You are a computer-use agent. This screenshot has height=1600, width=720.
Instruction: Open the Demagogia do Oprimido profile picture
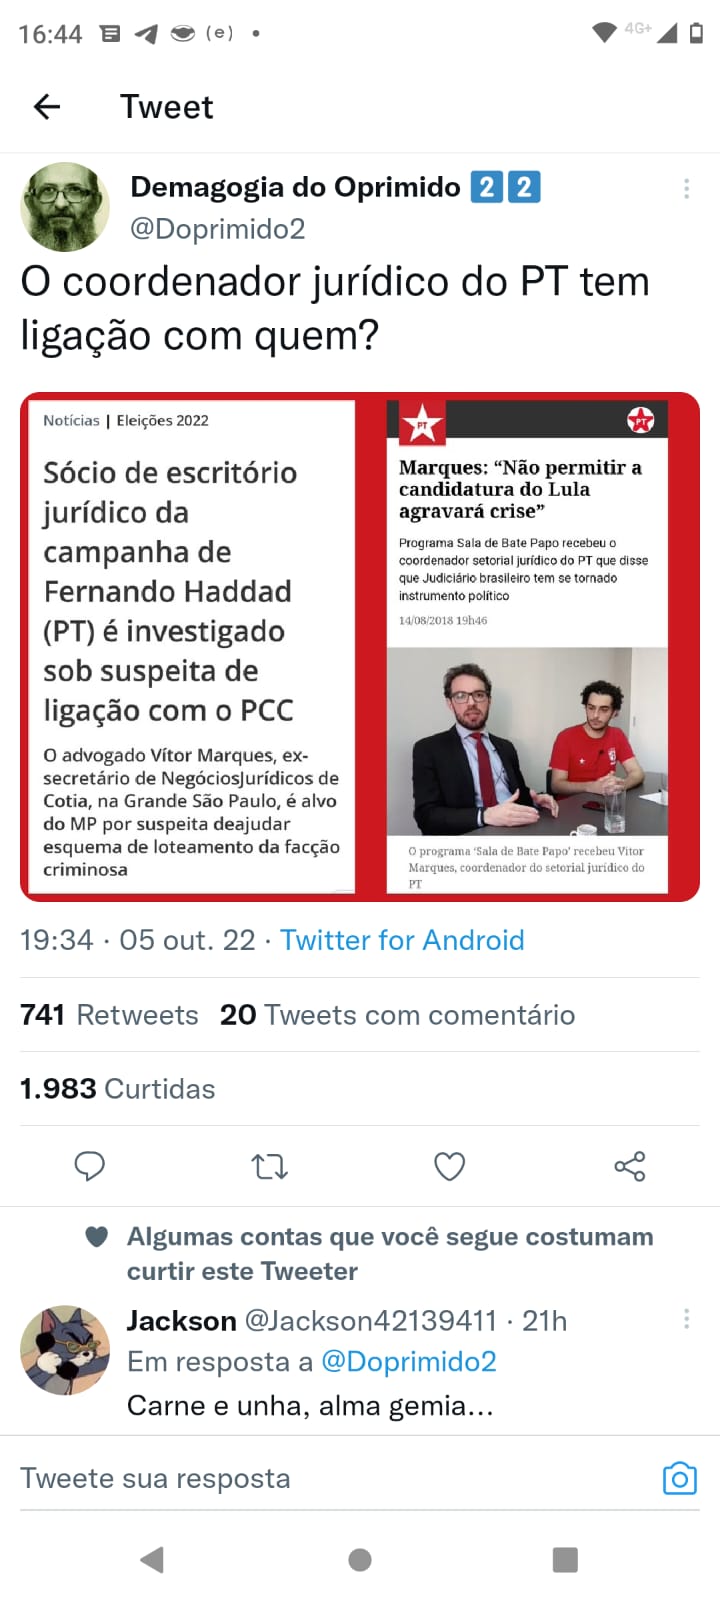click(x=65, y=207)
